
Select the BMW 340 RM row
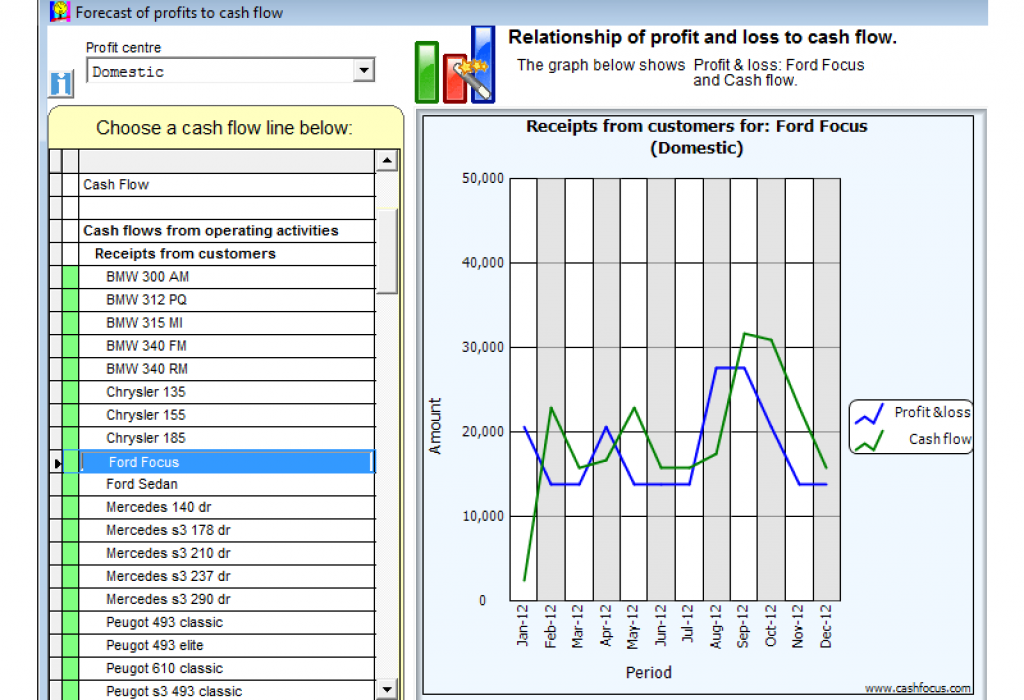[x=227, y=369]
